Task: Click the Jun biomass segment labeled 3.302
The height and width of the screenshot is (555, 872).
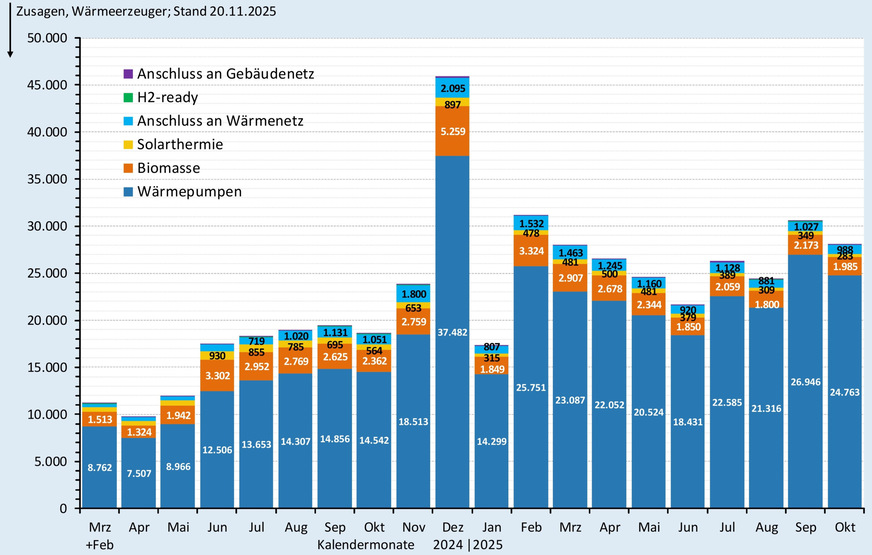Action: point(217,376)
